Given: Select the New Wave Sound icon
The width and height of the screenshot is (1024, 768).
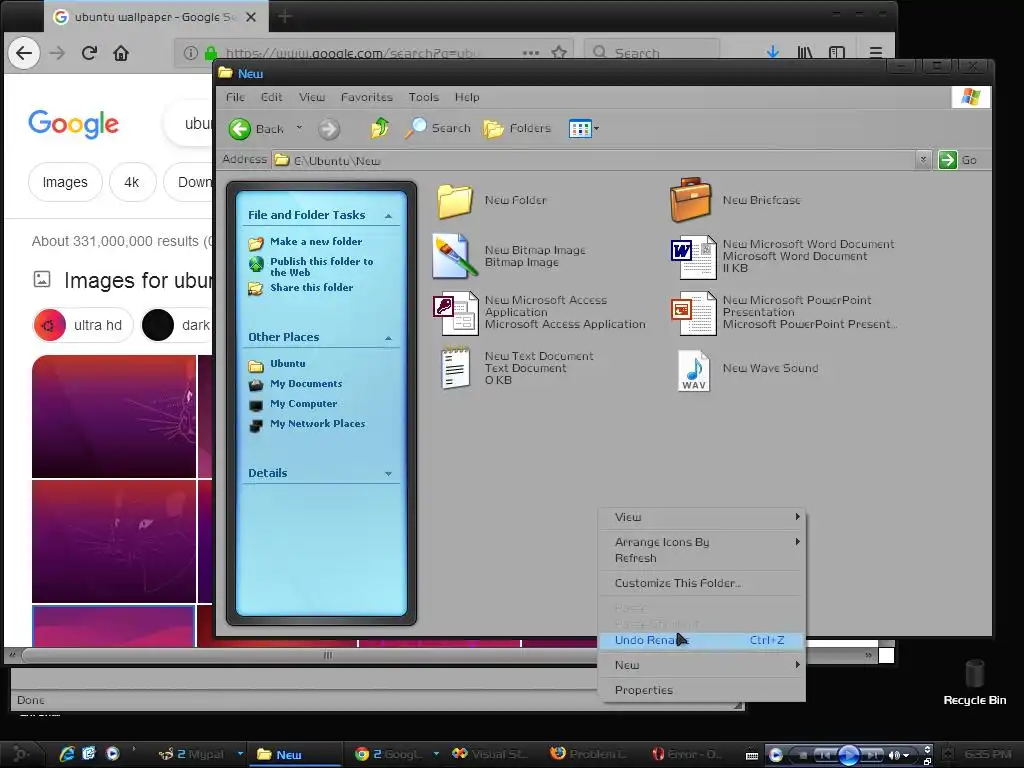Looking at the screenshot, I should tap(694, 370).
